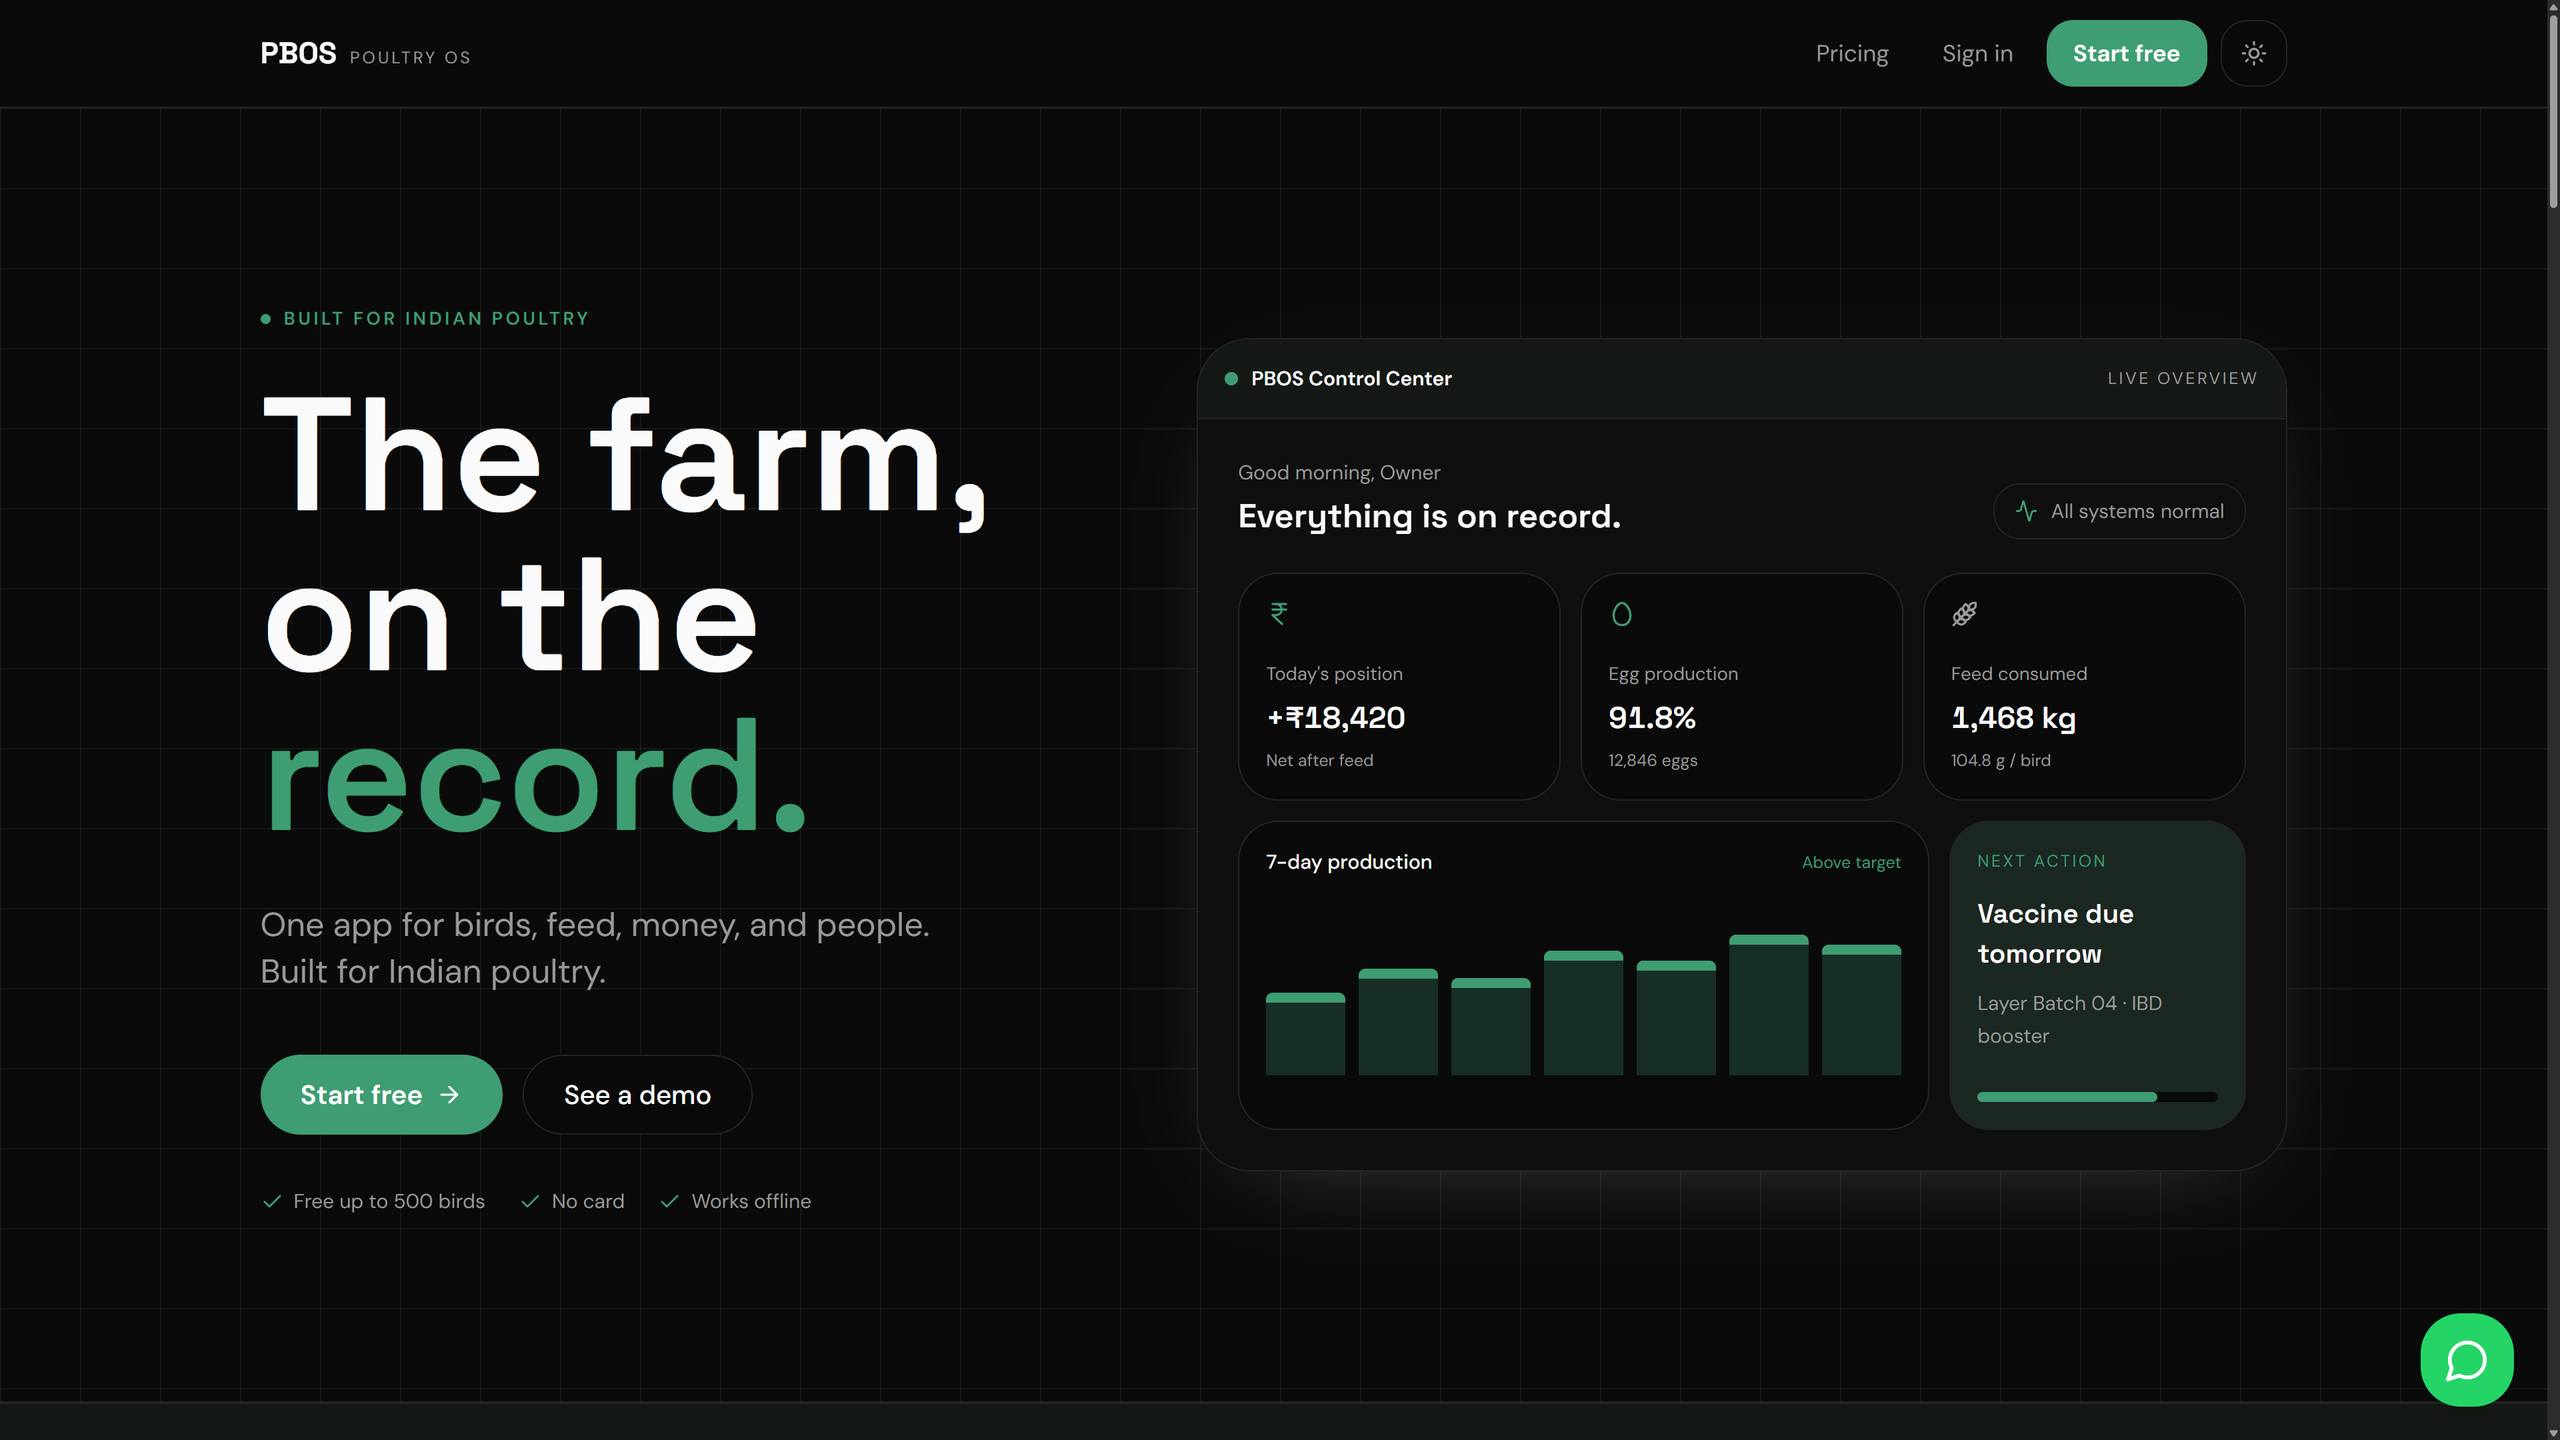2560x1440 pixels.
Task: Click the +₹18,420 value
Action: click(x=1335, y=717)
